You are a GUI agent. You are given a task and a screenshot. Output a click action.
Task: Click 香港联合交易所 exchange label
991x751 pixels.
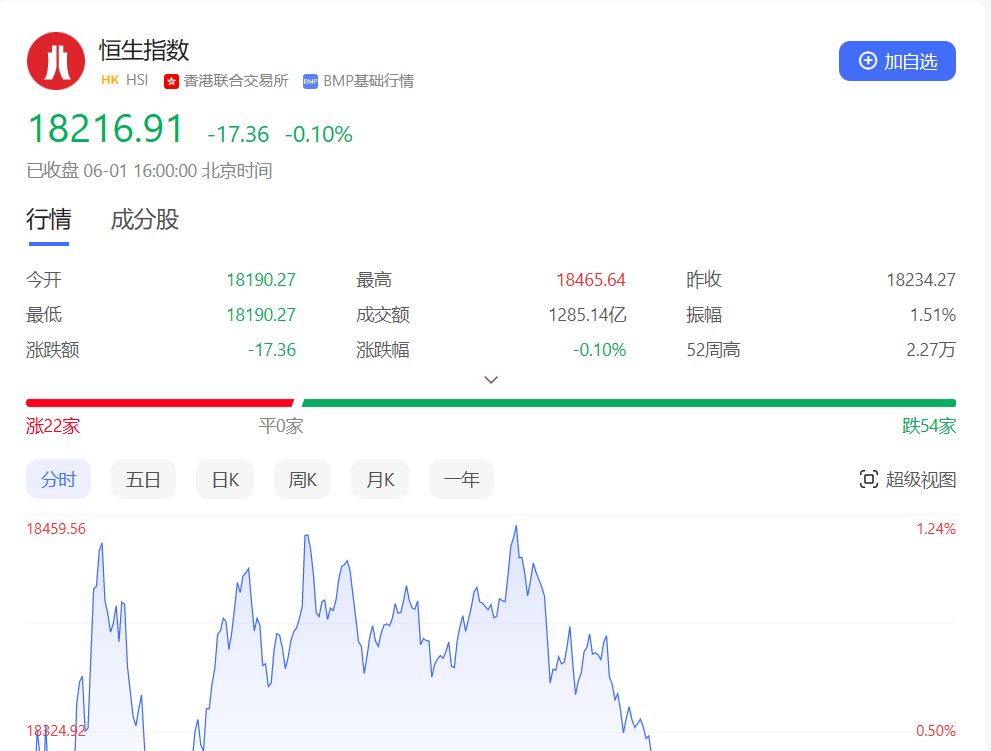[x=236, y=81]
